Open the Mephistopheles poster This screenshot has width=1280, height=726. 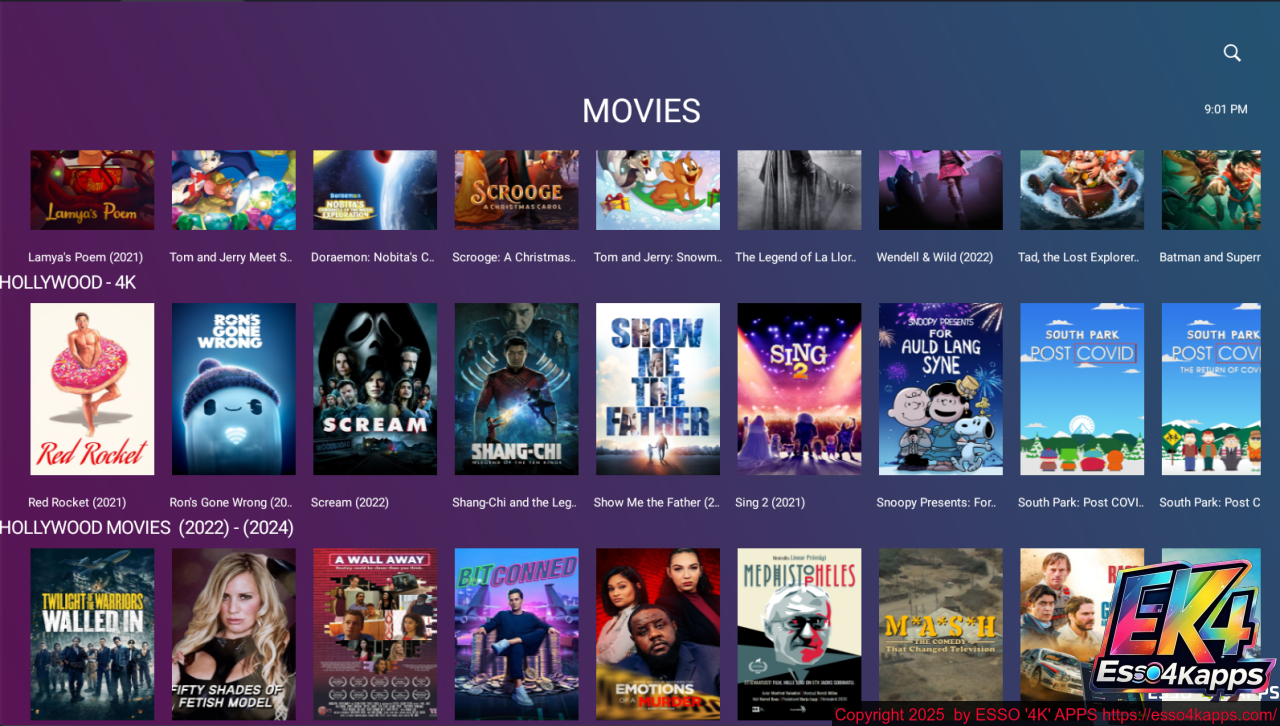799,634
